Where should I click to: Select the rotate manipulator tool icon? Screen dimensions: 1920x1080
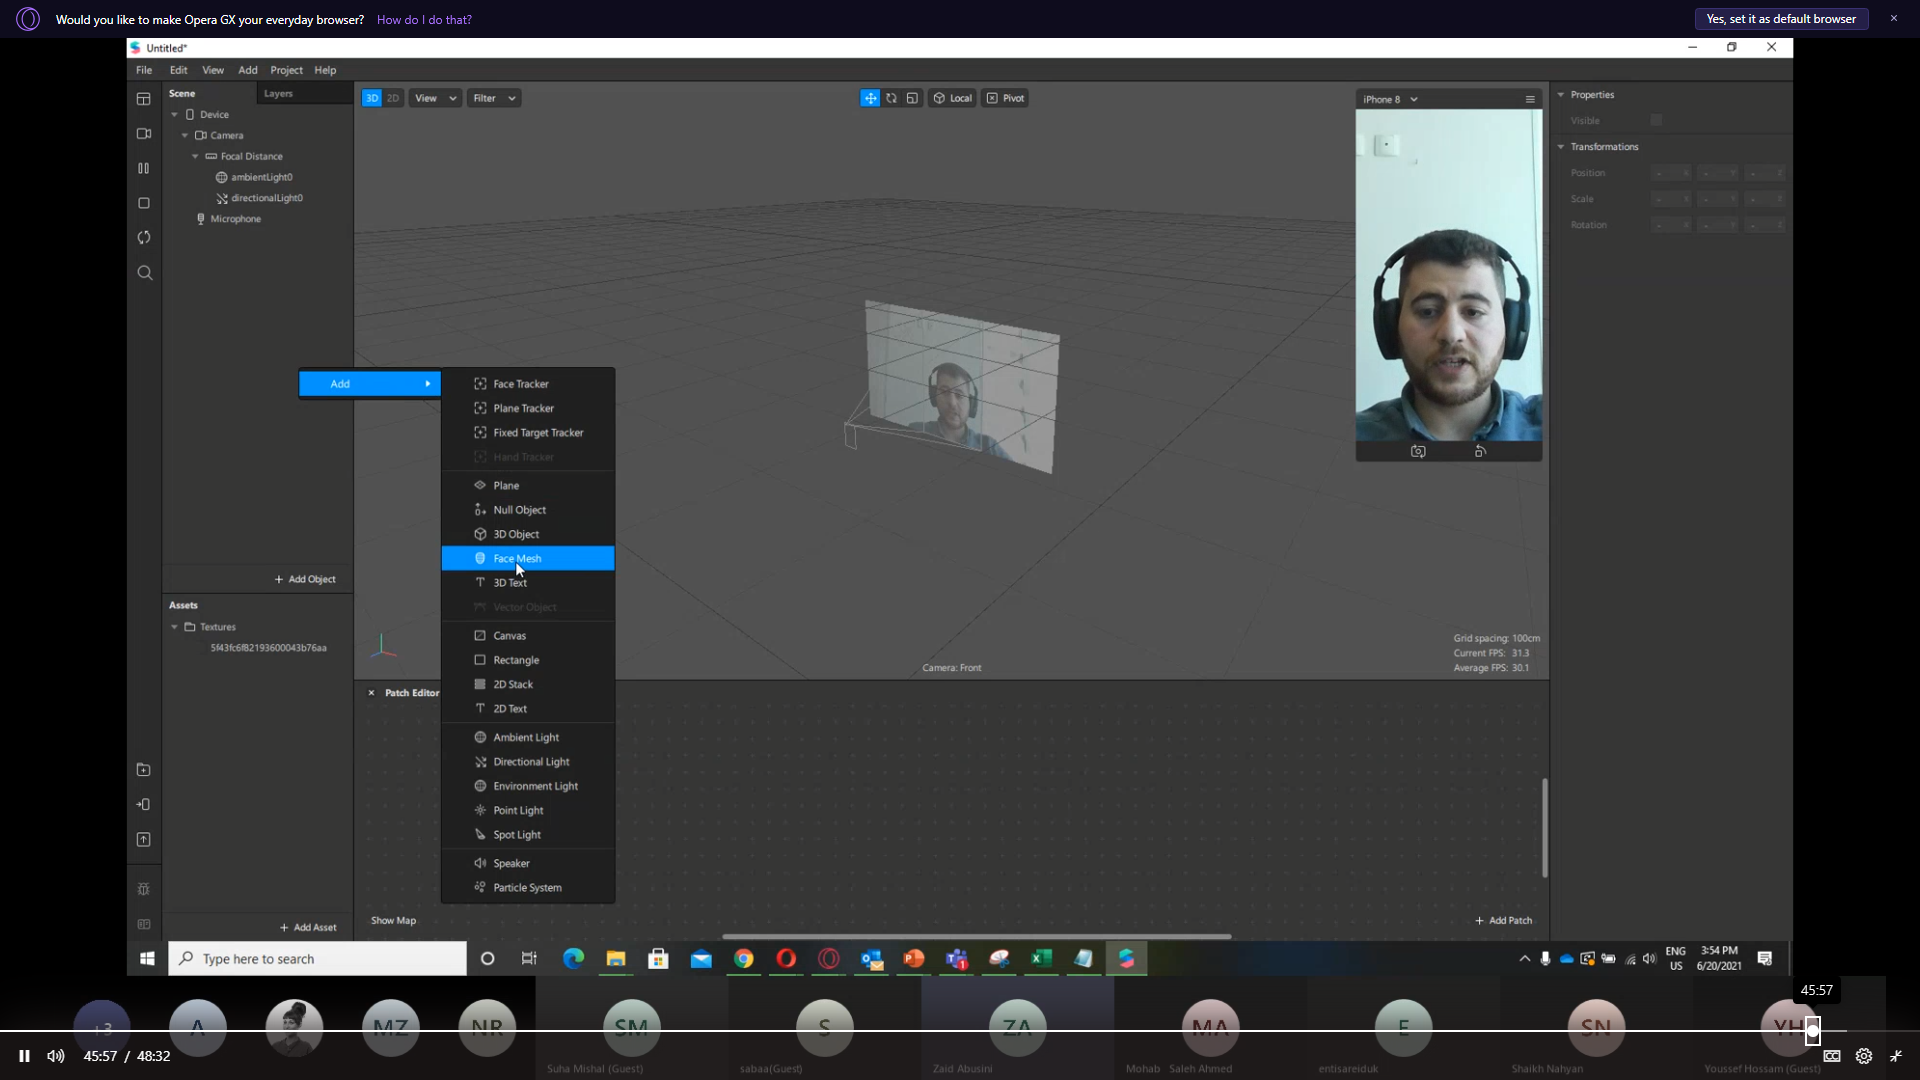(x=891, y=98)
